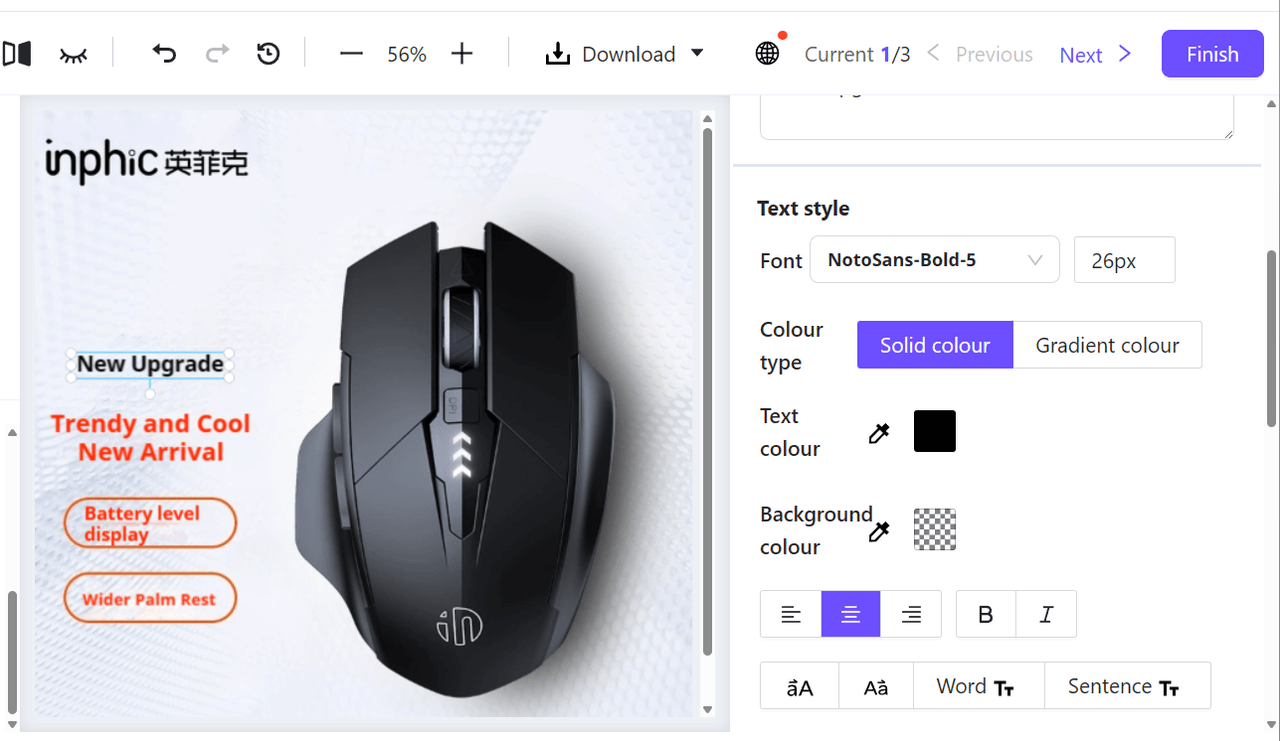This screenshot has width=1280, height=741.
Task: Go to the Next page
Action: [x=1096, y=54]
